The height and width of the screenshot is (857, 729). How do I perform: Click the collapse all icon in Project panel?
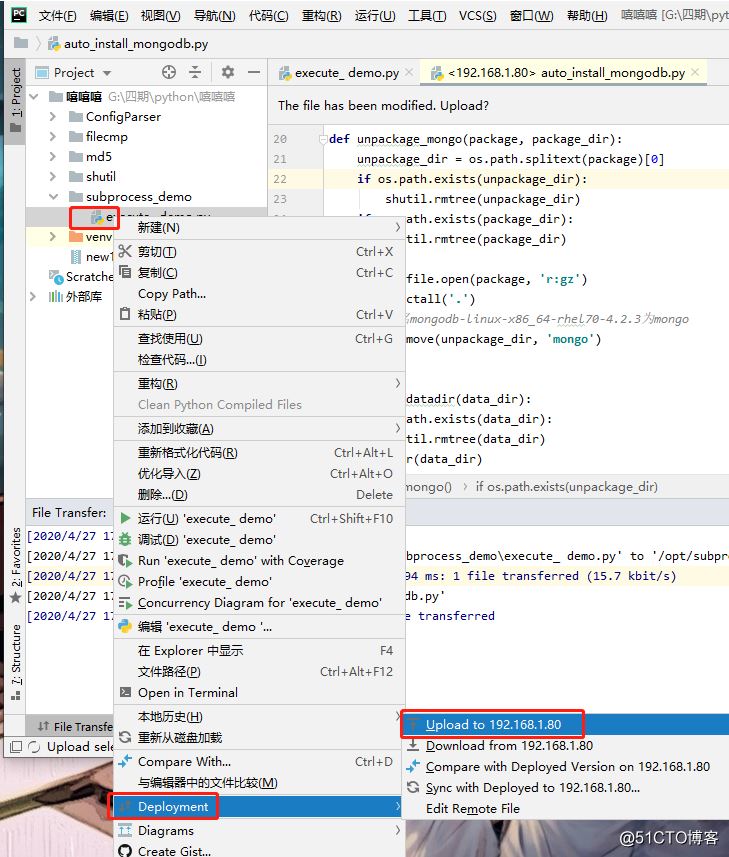[x=195, y=73]
